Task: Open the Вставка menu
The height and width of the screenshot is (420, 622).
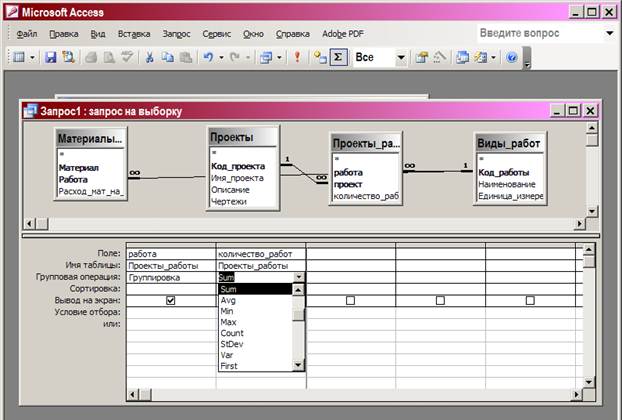Action: point(134,34)
